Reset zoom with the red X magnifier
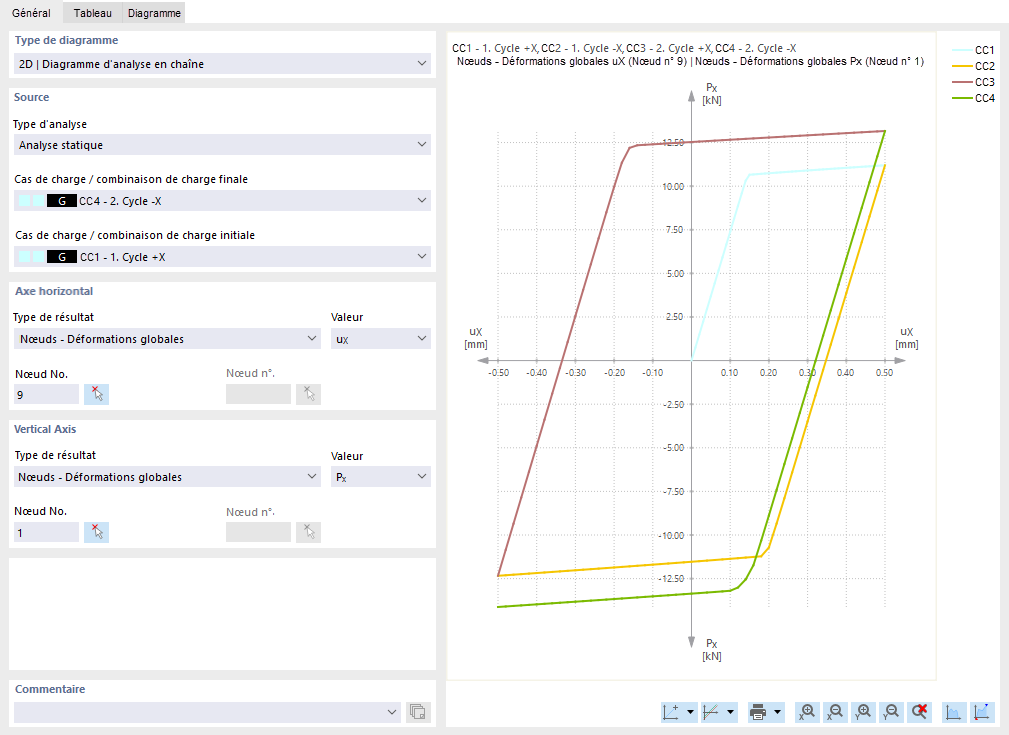 pyautogui.click(x=920, y=712)
